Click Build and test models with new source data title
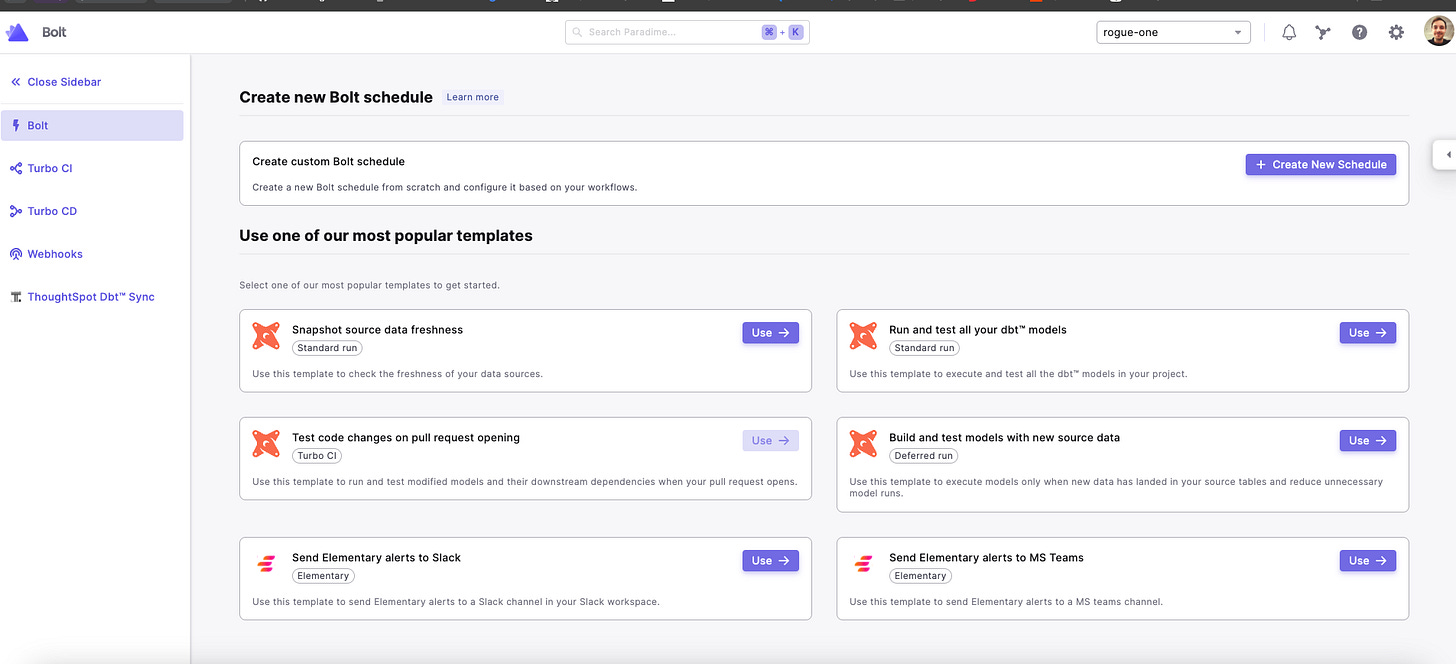This screenshot has height=664, width=1456. click(x=1004, y=438)
